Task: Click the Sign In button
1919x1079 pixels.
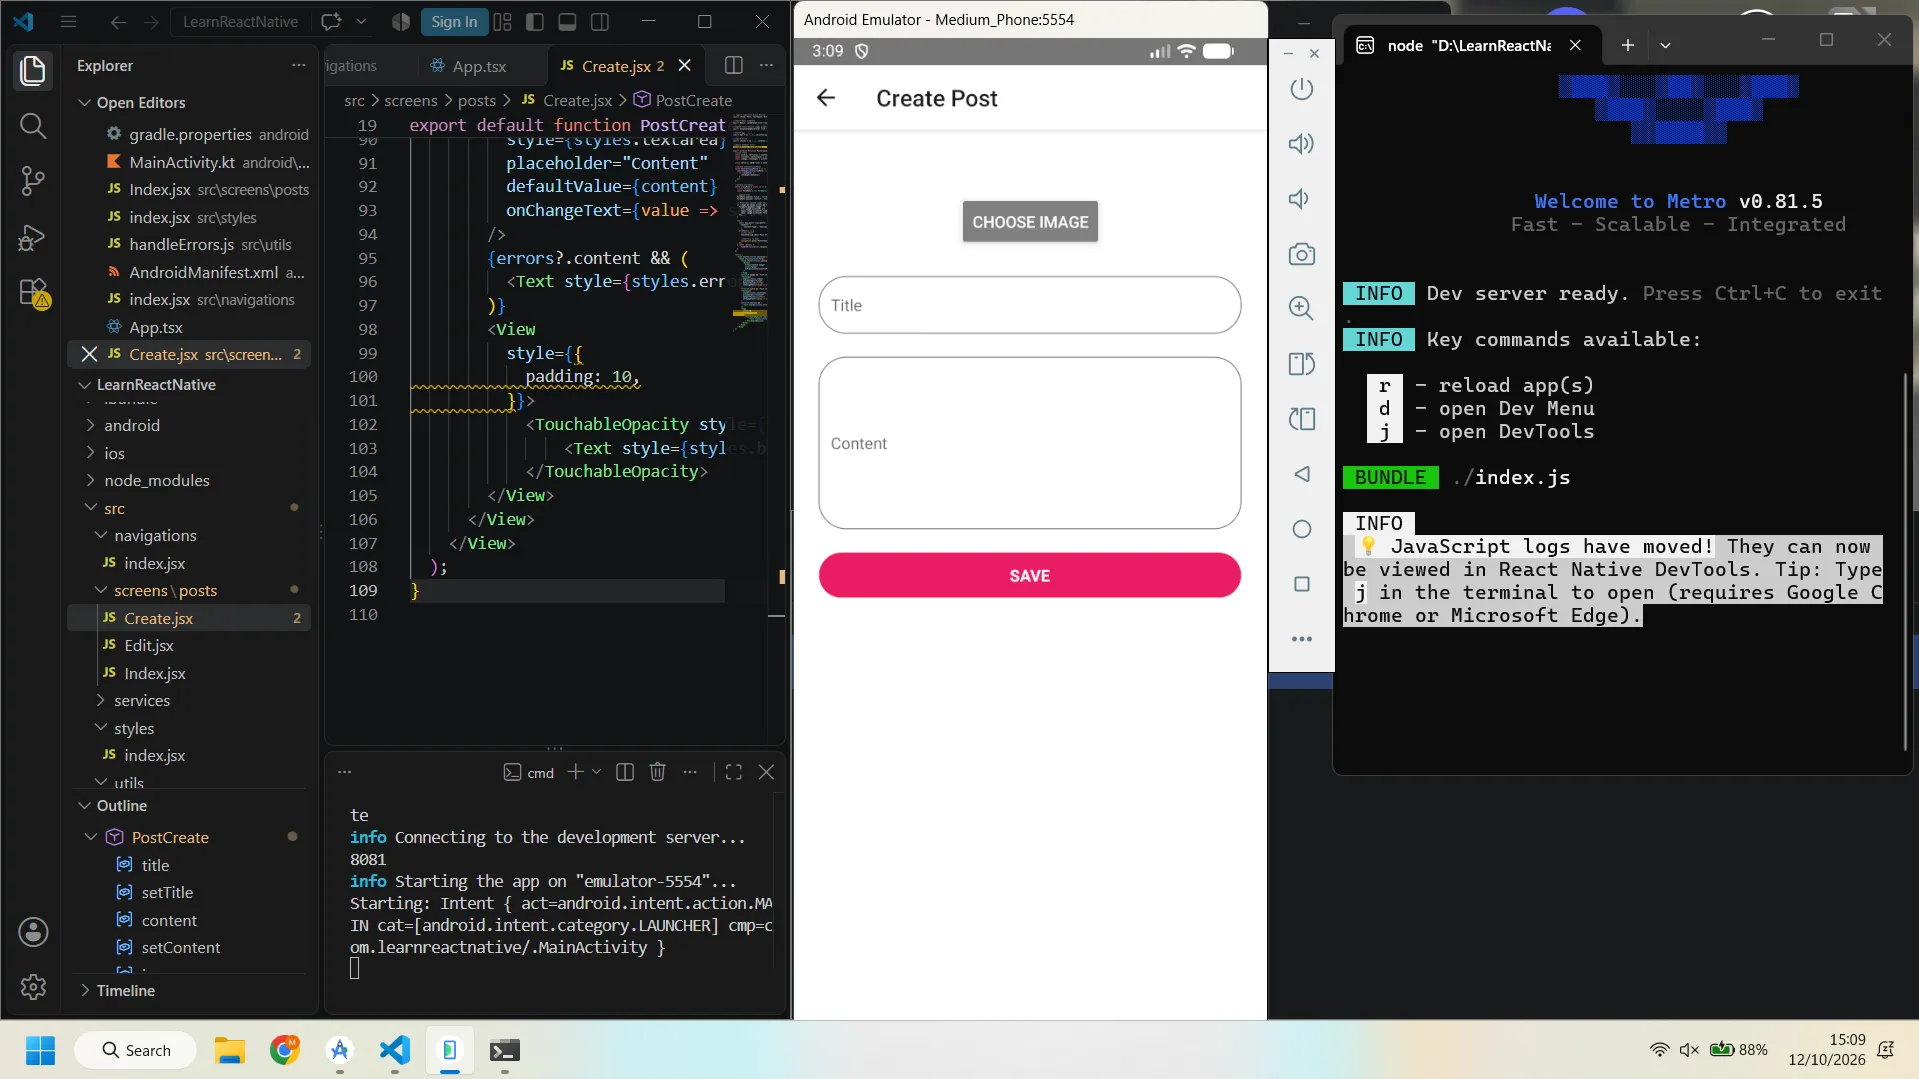Action: (x=454, y=21)
